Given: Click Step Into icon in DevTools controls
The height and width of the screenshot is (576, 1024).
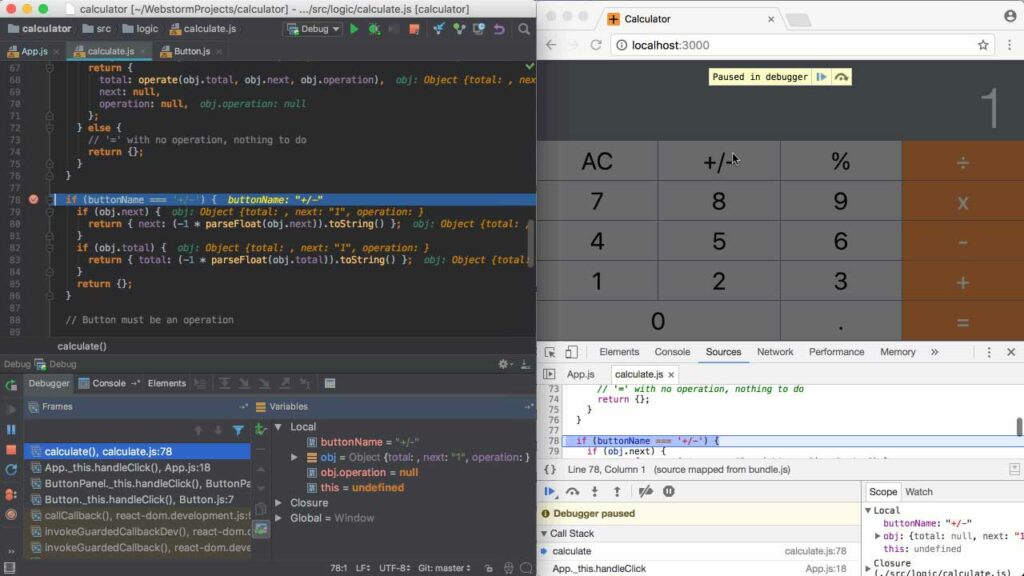Looking at the screenshot, I should [x=596, y=490].
